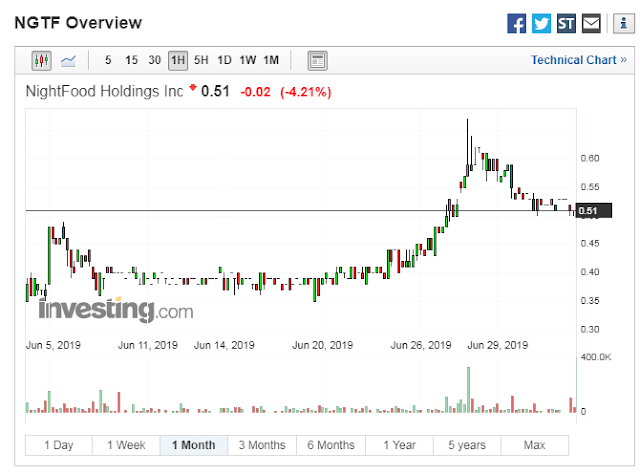The width and height of the screenshot is (640, 474).
Task: Click the candlestick with the highest wick
Action: coord(467,148)
